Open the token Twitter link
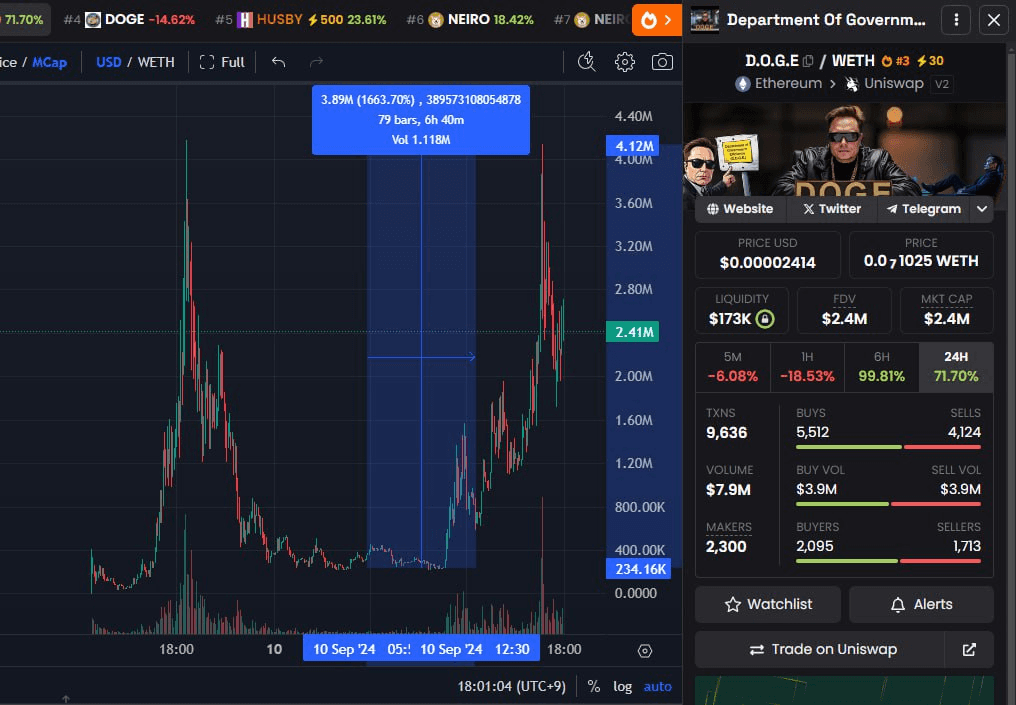Image resolution: width=1016 pixels, height=705 pixels. (x=832, y=209)
